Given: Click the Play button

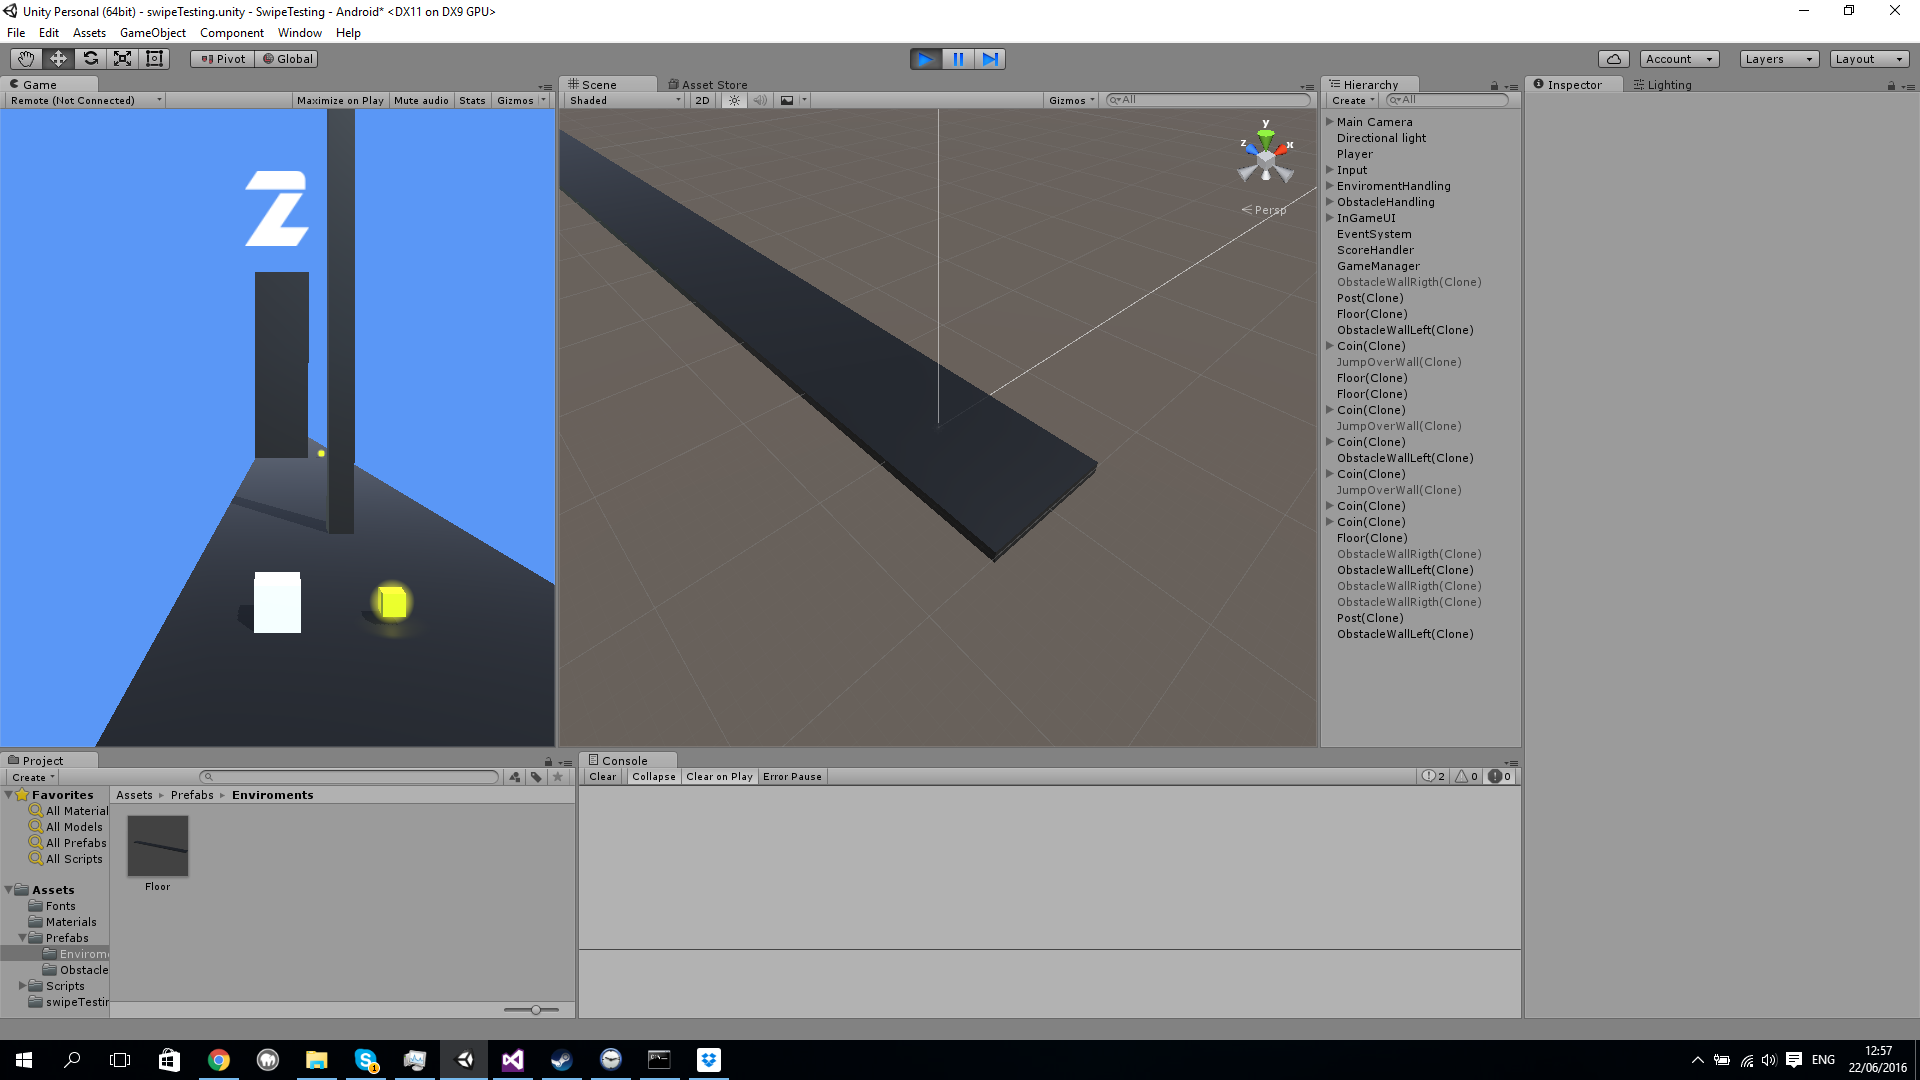Looking at the screenshot, I should 926,59.
